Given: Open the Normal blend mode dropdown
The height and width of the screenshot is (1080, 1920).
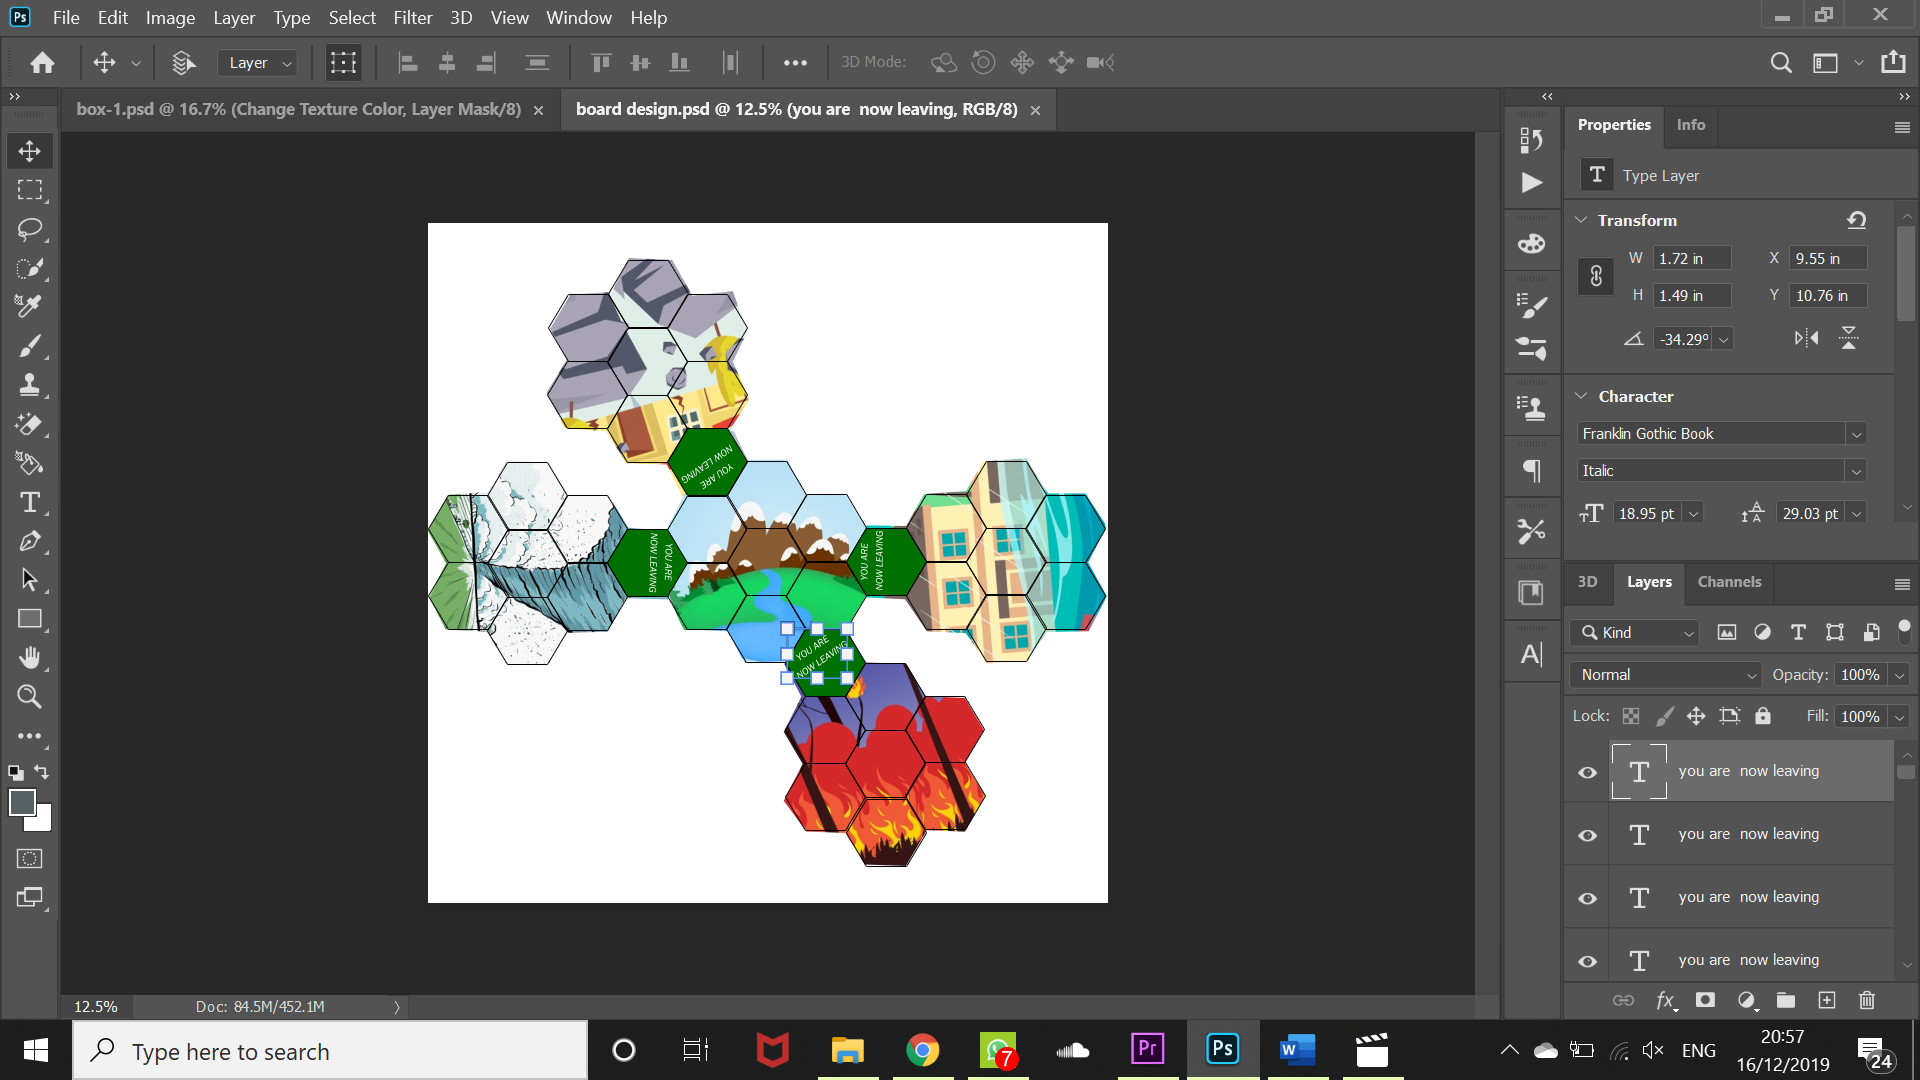Looking at the screenshot, I should point(1665,675).
